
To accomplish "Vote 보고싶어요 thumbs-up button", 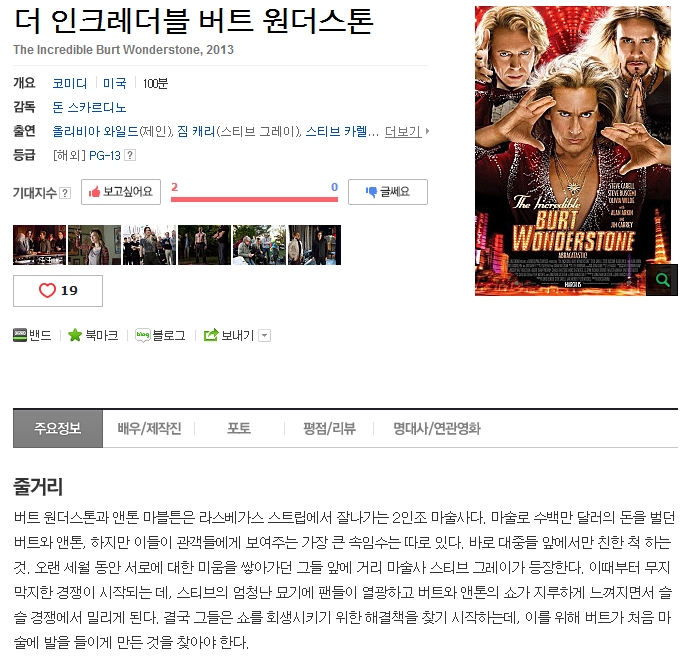I will coord(121,192).
